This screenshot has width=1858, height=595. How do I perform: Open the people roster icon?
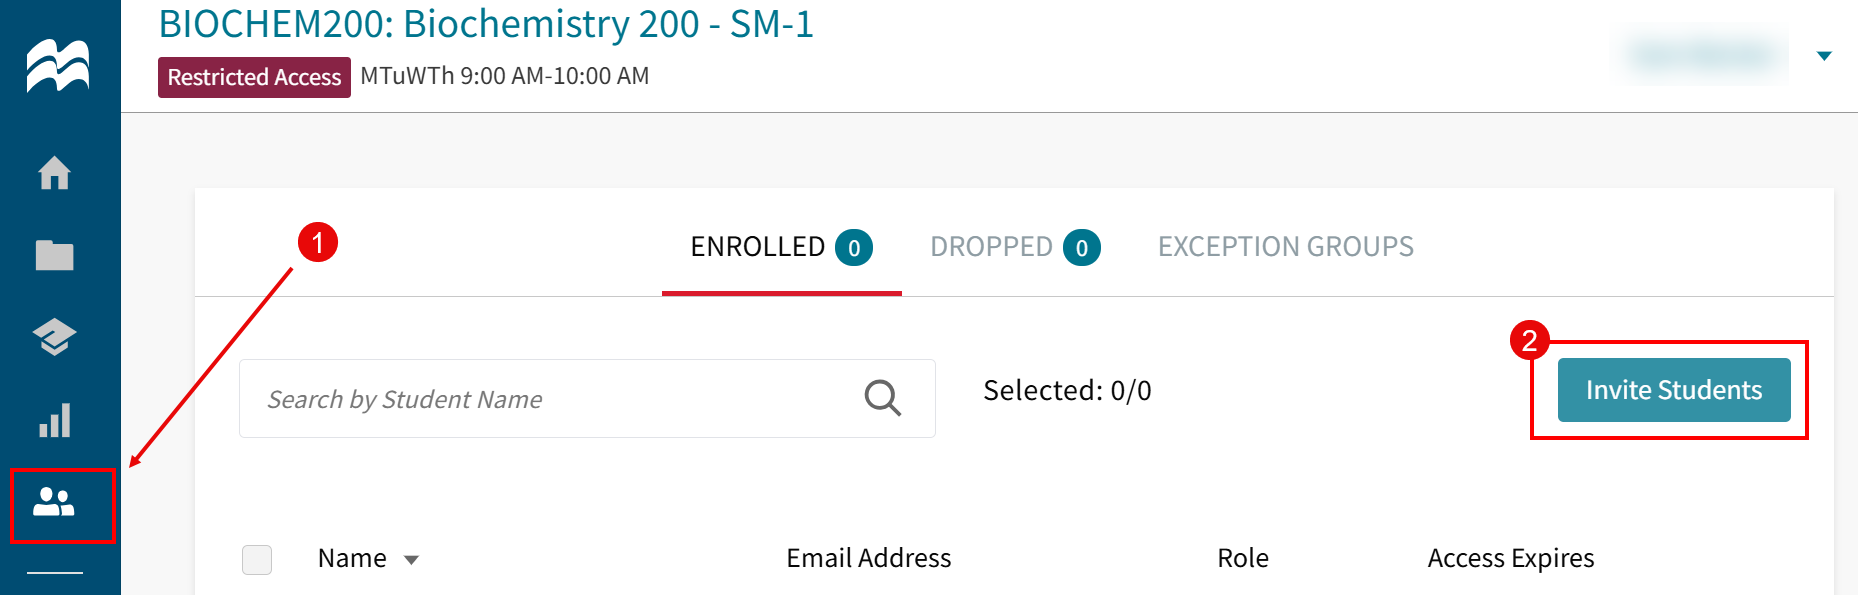[55, 502]
